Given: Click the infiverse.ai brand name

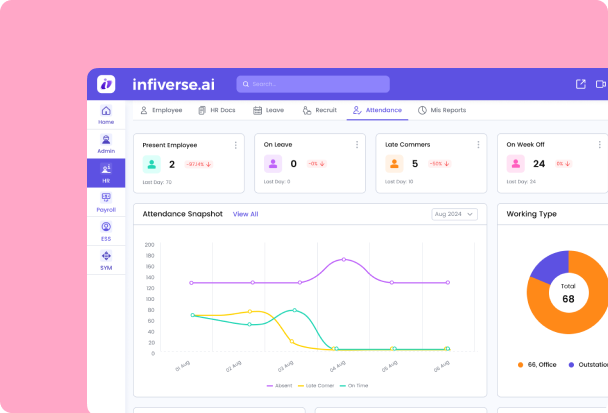Looking at the screenshot, I should coord(173,85).
